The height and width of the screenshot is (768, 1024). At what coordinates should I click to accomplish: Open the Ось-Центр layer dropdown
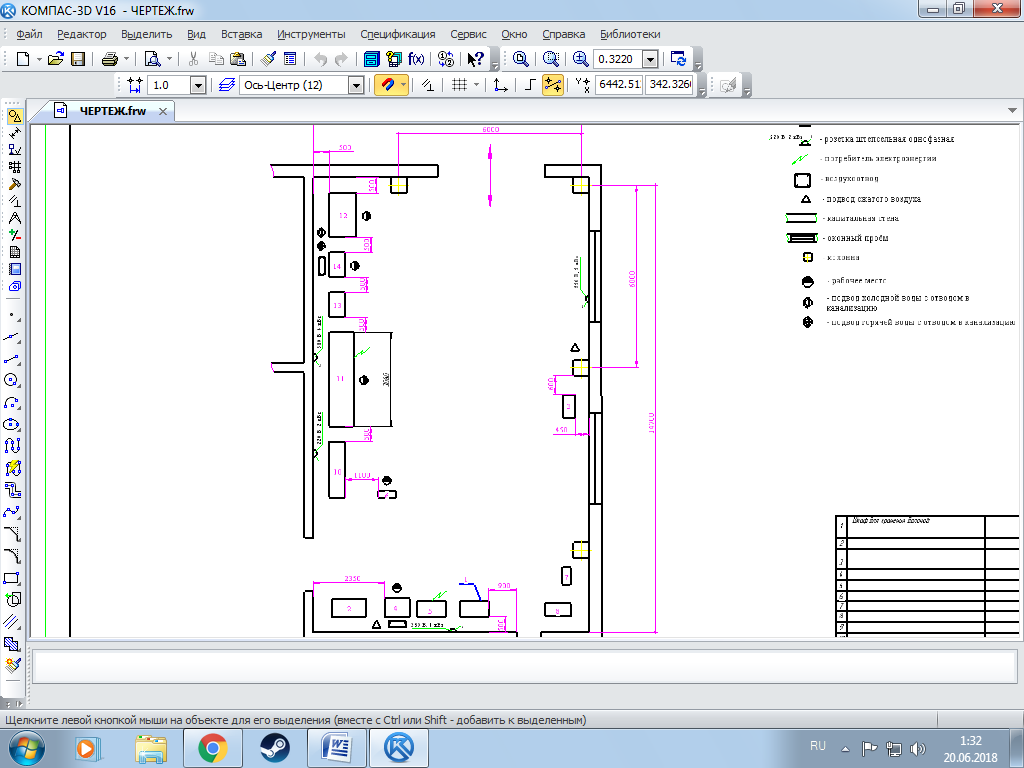tap(356, 86)
